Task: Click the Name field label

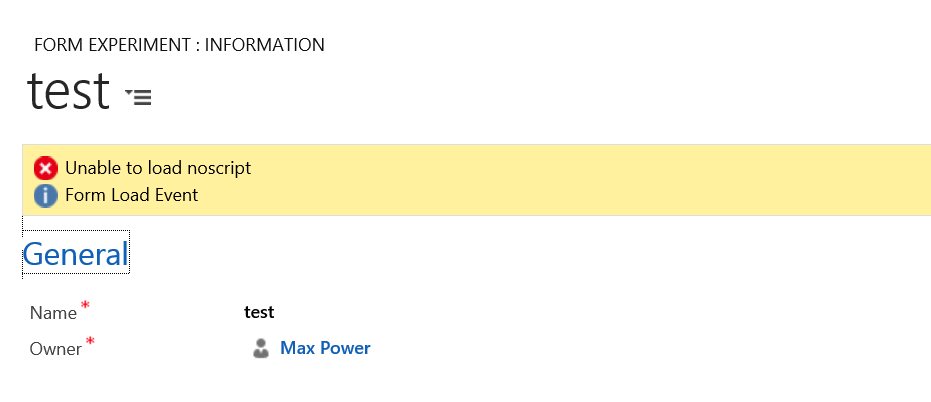Action: [x=53, y=313]
